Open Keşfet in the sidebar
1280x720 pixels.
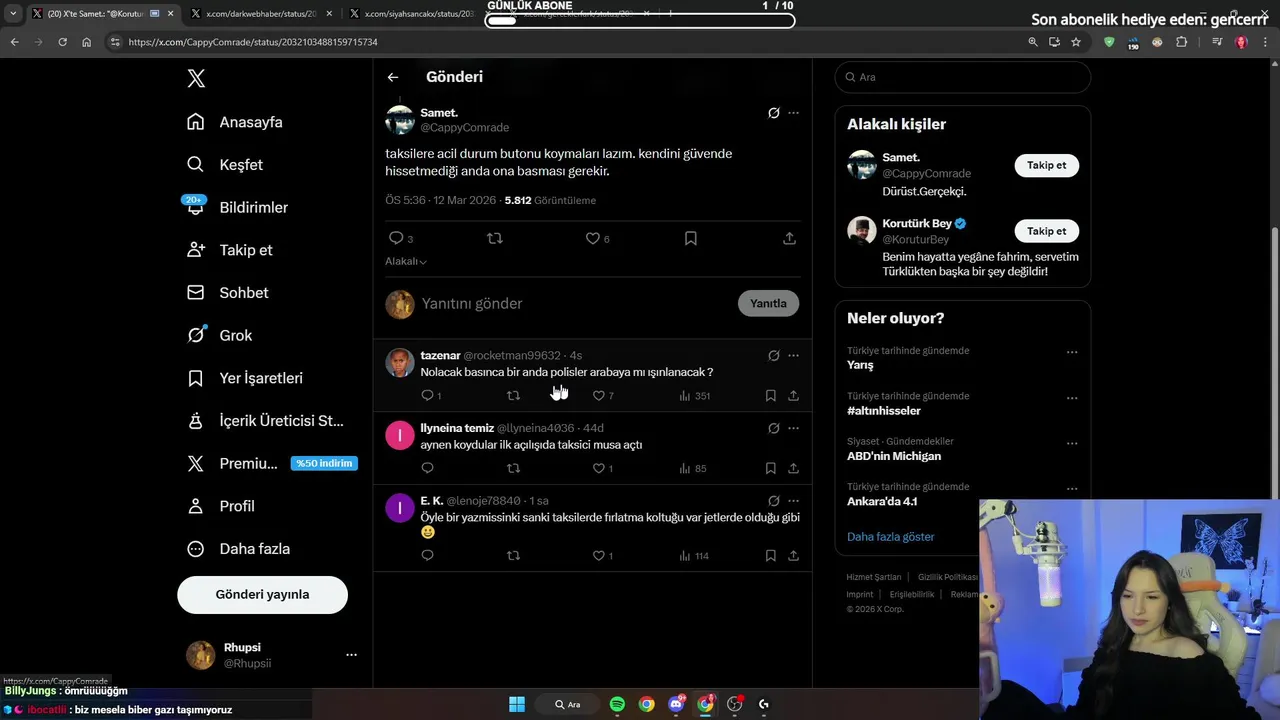tap(225, 165)
